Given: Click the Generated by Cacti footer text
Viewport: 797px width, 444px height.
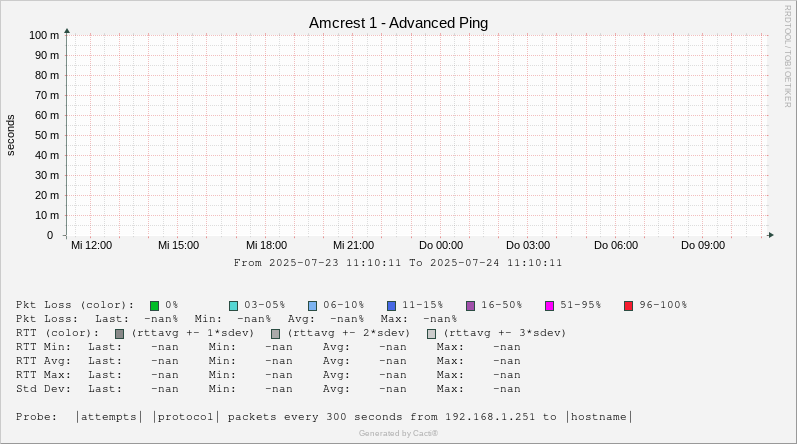Looking at the screenshot, I should coord(398,433).
